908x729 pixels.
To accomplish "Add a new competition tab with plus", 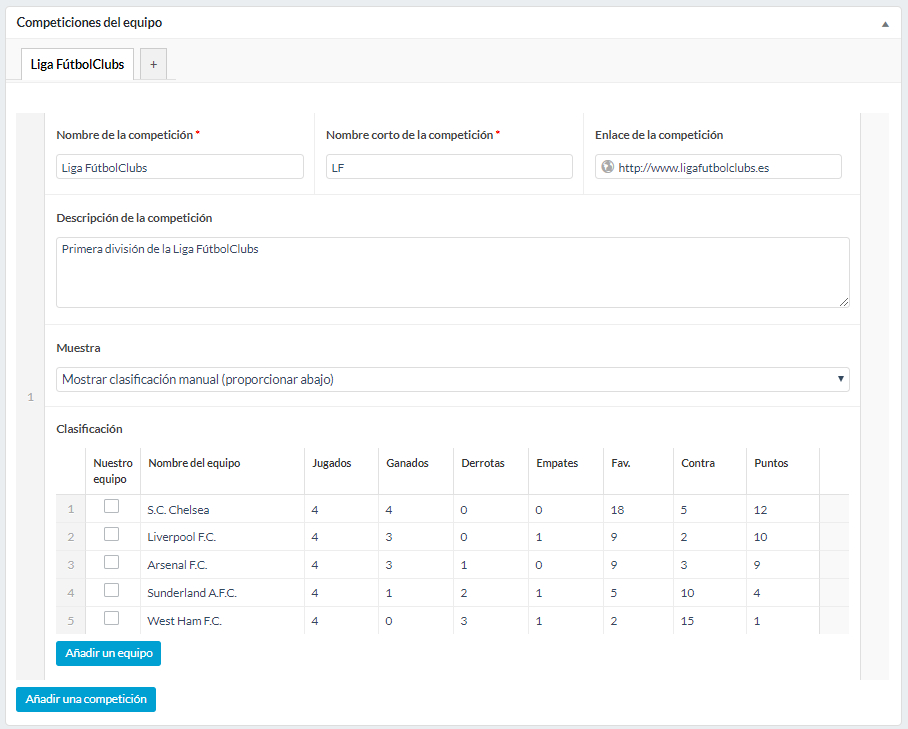I will coord(153,64).
